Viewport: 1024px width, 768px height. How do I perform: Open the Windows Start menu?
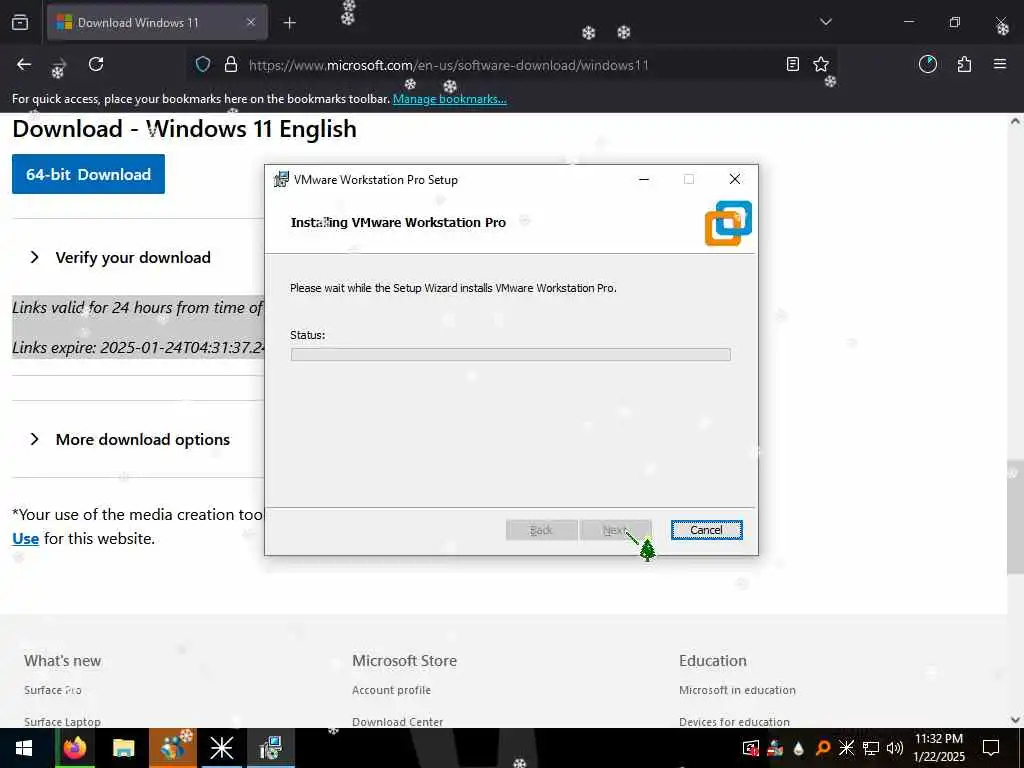(24, 748)
